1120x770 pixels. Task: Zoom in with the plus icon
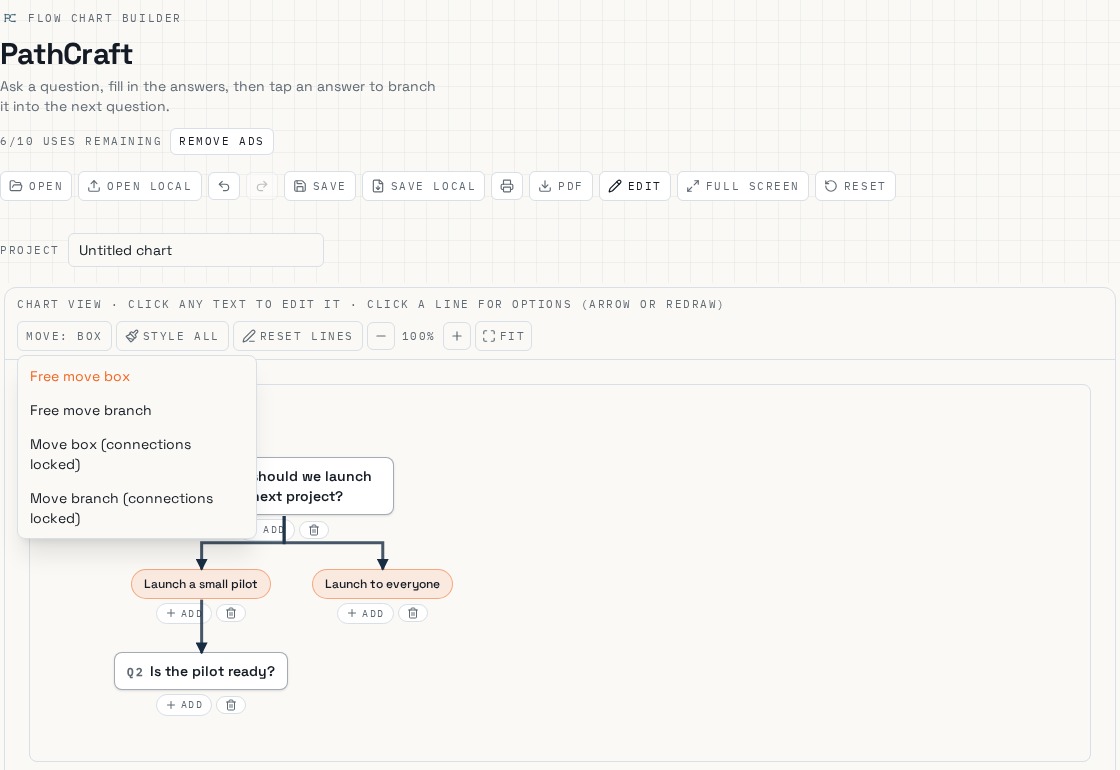tap(457, 336)
